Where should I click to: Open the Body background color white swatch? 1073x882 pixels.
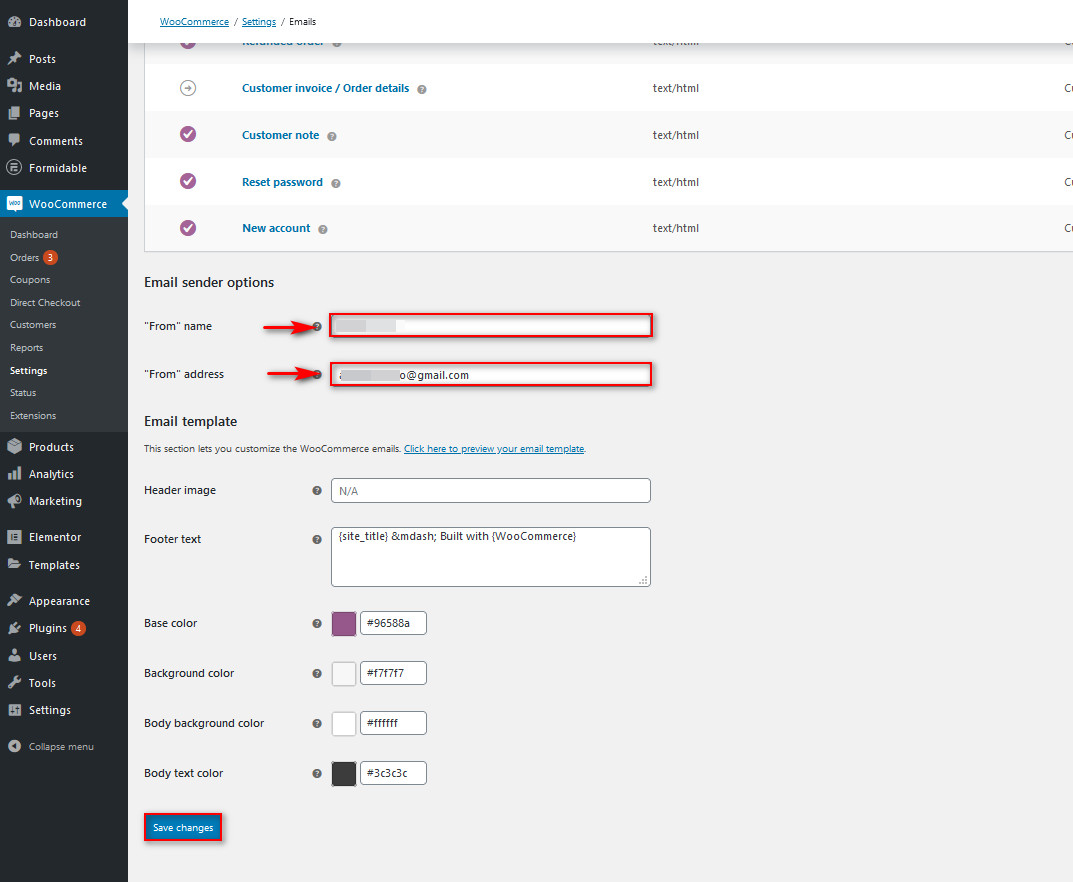(344, 723)
